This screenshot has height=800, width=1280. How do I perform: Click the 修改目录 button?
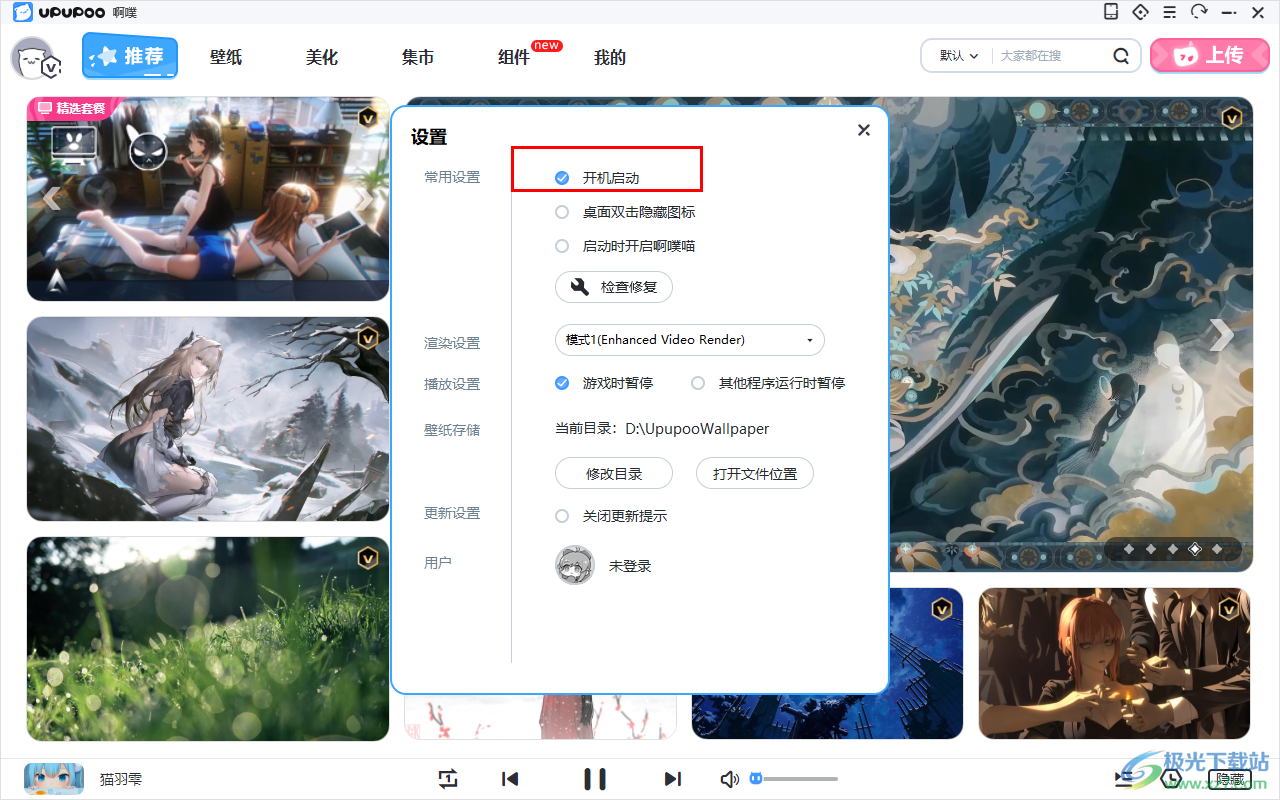[x=614, y=474]
